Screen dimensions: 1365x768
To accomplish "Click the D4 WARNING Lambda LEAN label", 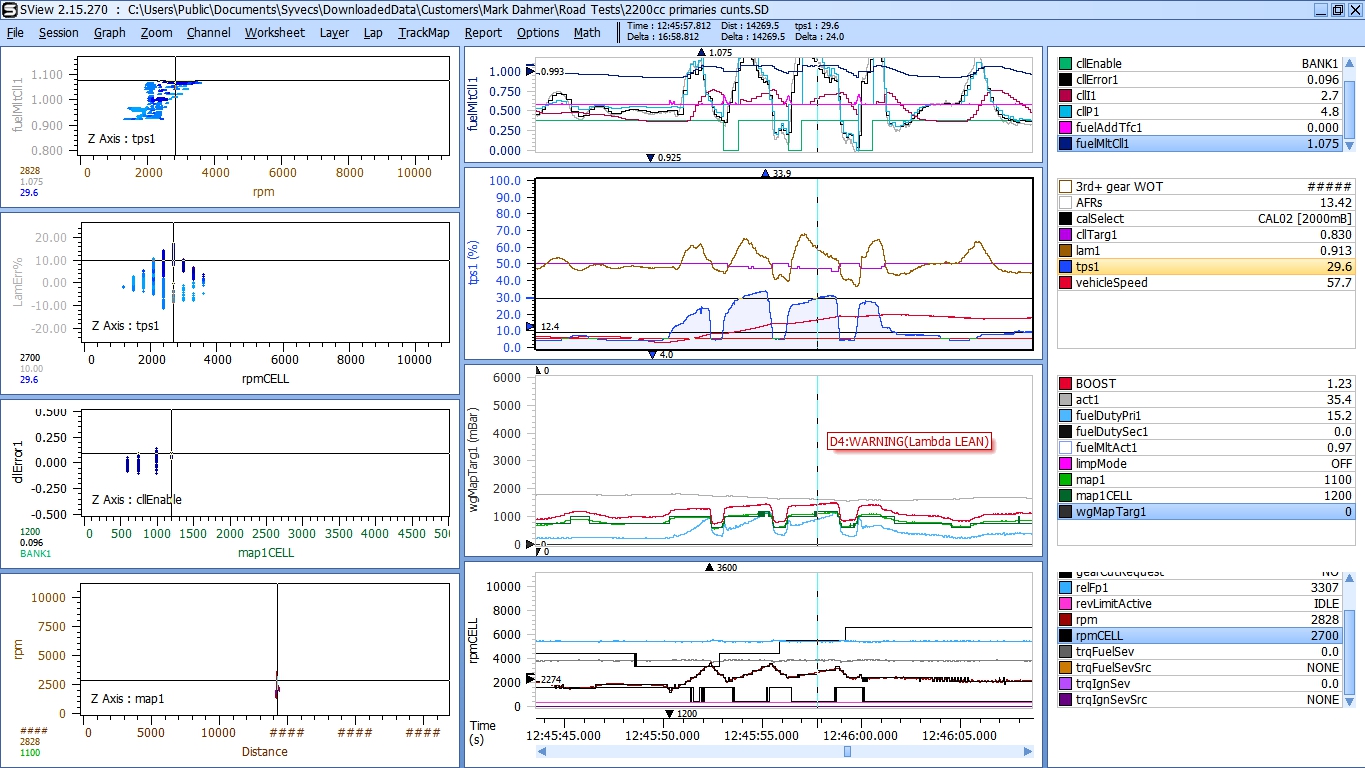I will [x=909, y=442].
